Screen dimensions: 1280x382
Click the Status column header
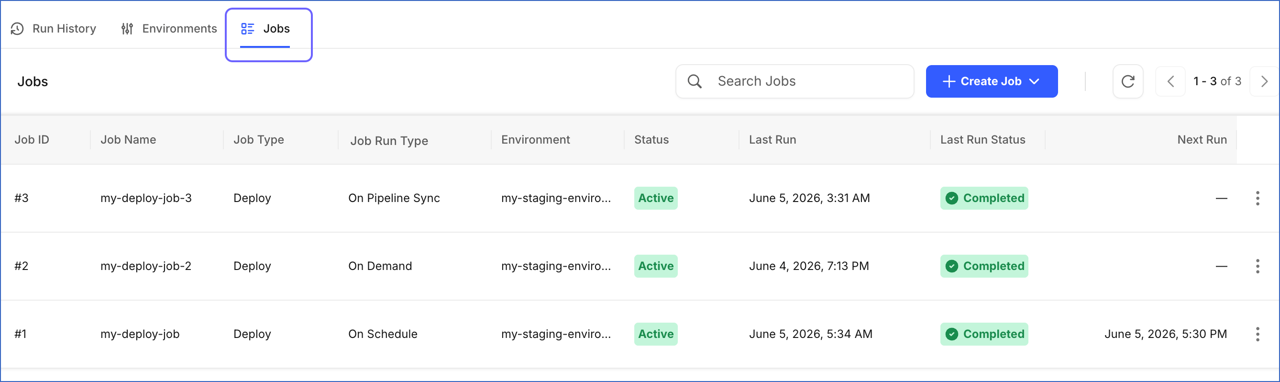click(x=651, y=140)
